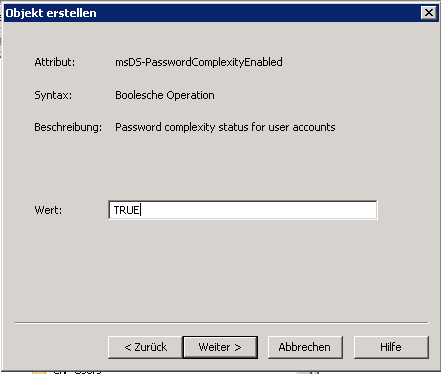Open help with the Hilfe button
Viewport: 441px width, 374px height.
(391, 347)
